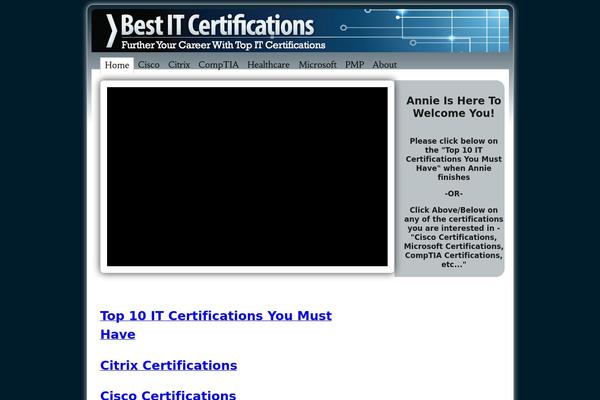Open Top 10 IT Certifications You Must Have link

(x=216, y=325)
